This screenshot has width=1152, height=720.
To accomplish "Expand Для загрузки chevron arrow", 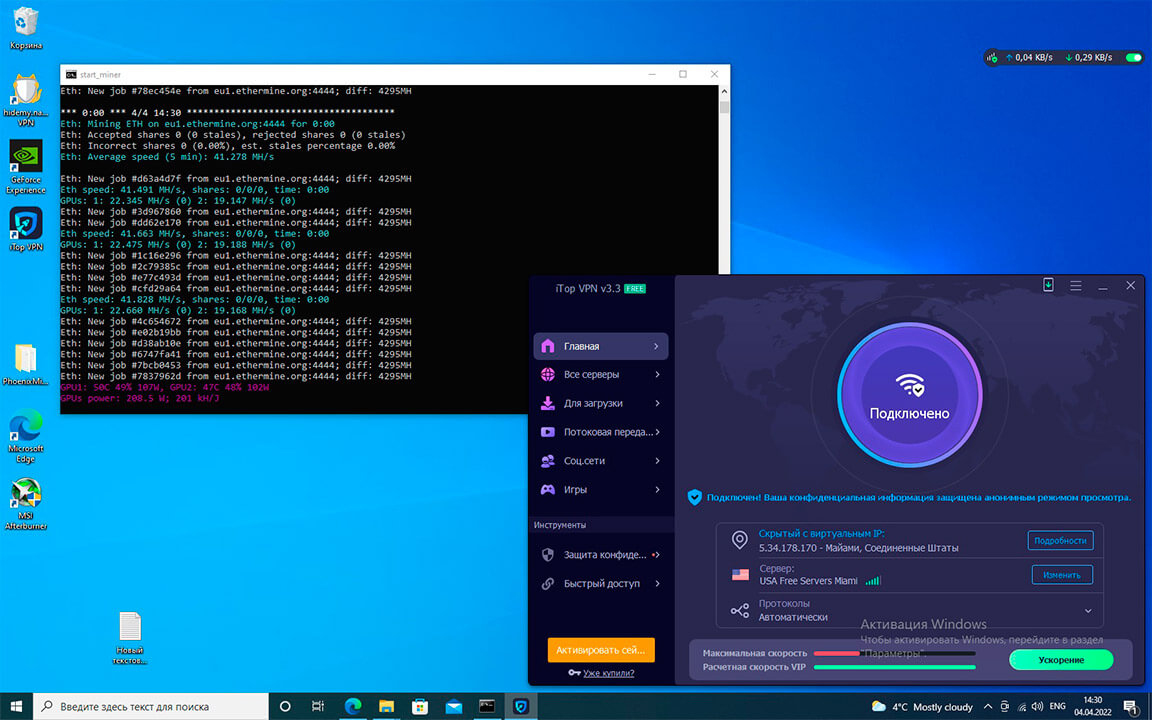I will pos(657,403).
